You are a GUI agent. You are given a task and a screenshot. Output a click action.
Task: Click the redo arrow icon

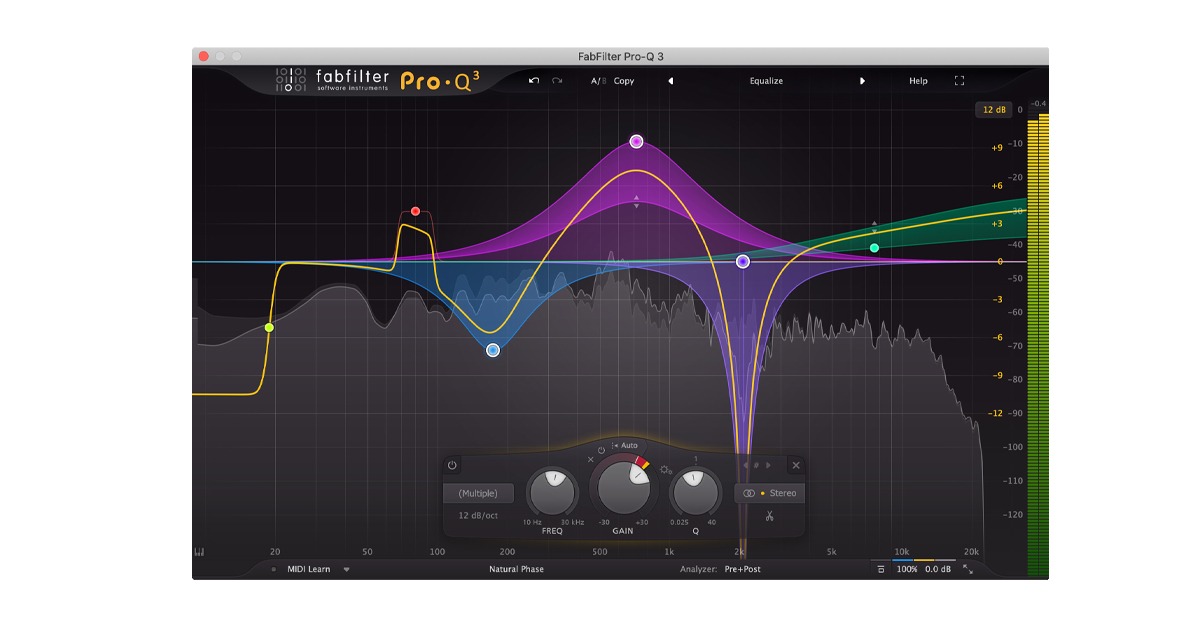pos(557,81)
